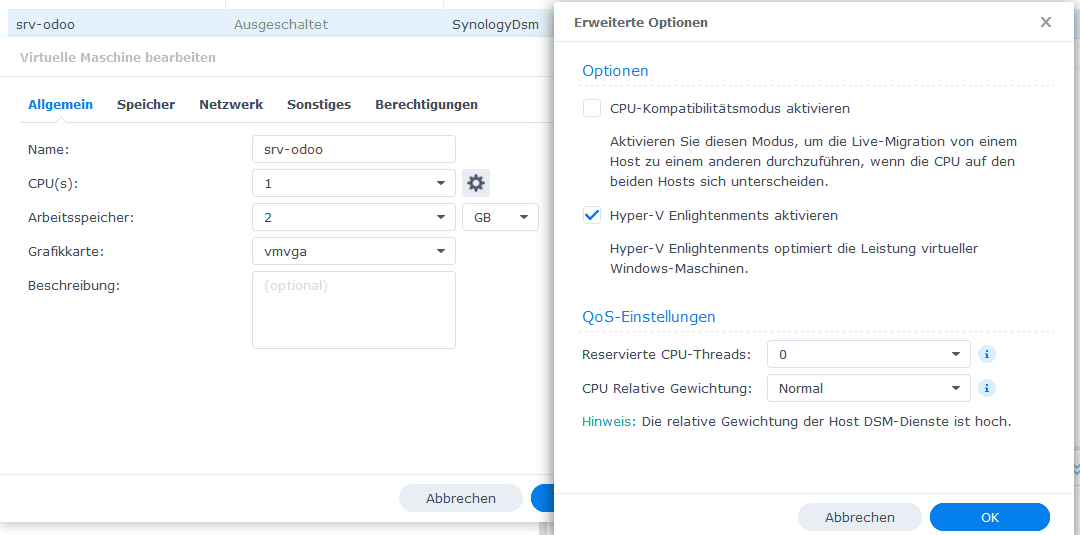Screen dimensions: 1080x535
Task: Click the Beschreibung optional text area
Action: (x=354, y=310)
